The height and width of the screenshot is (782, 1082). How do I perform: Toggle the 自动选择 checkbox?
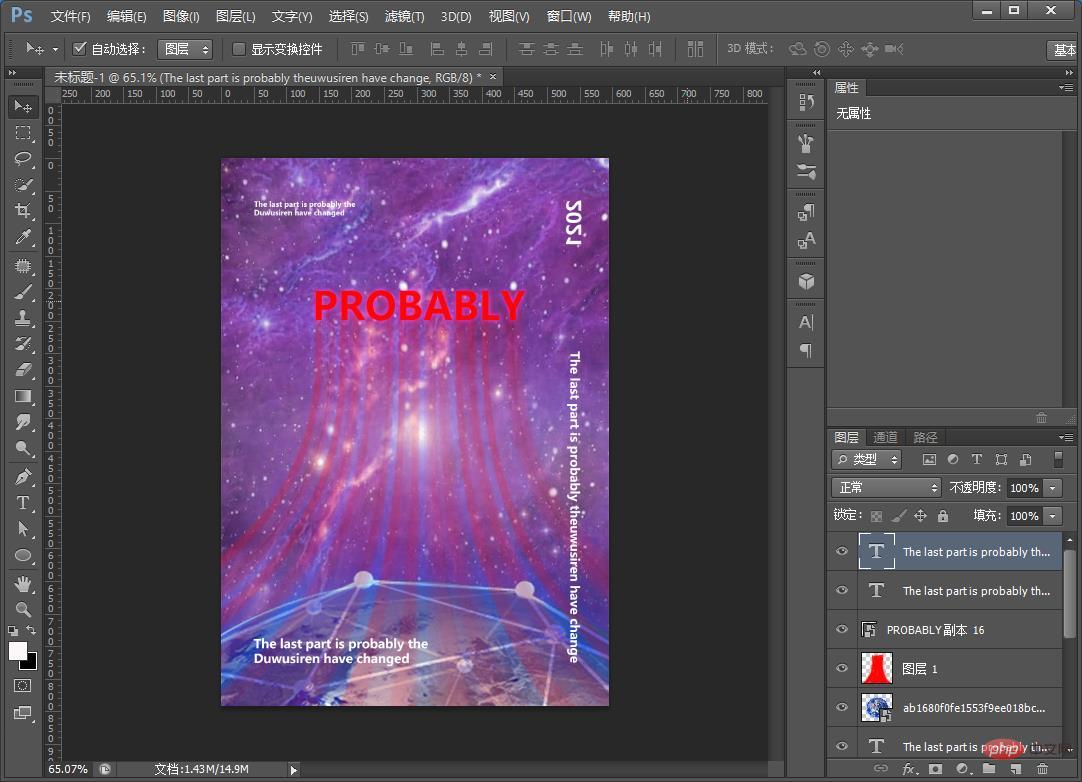coord(79,48)
